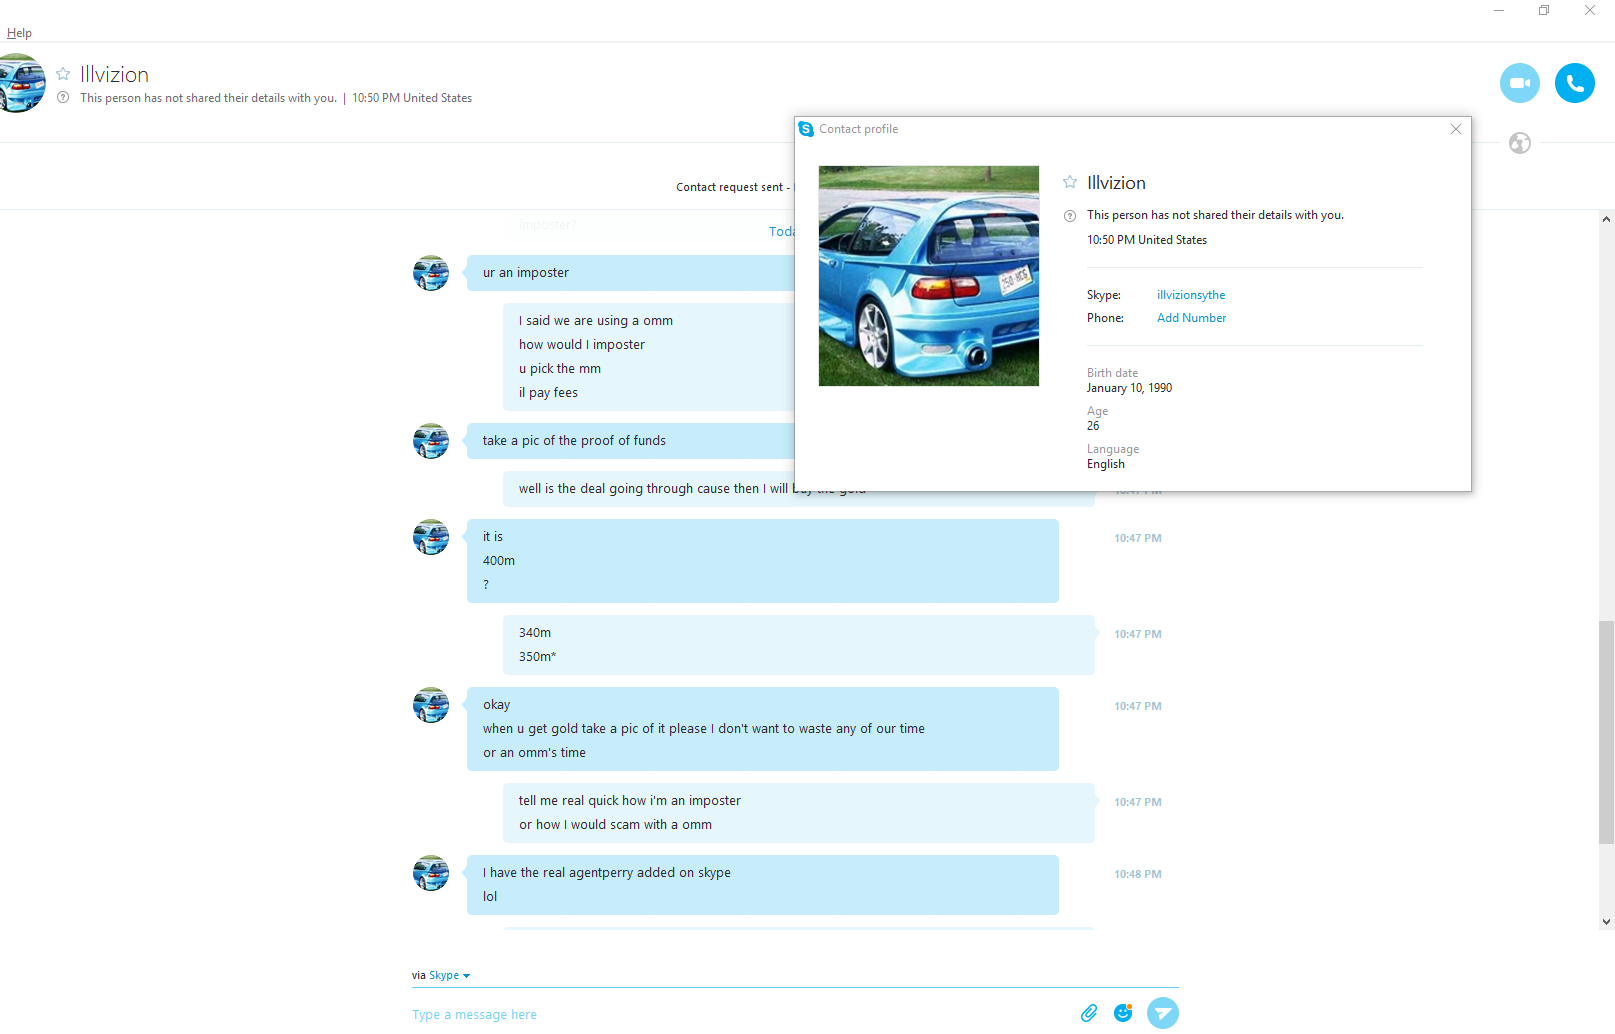1615x1034 pixels.
Task: Open the blue car profile picture in Contact profile
Action: 928,276
